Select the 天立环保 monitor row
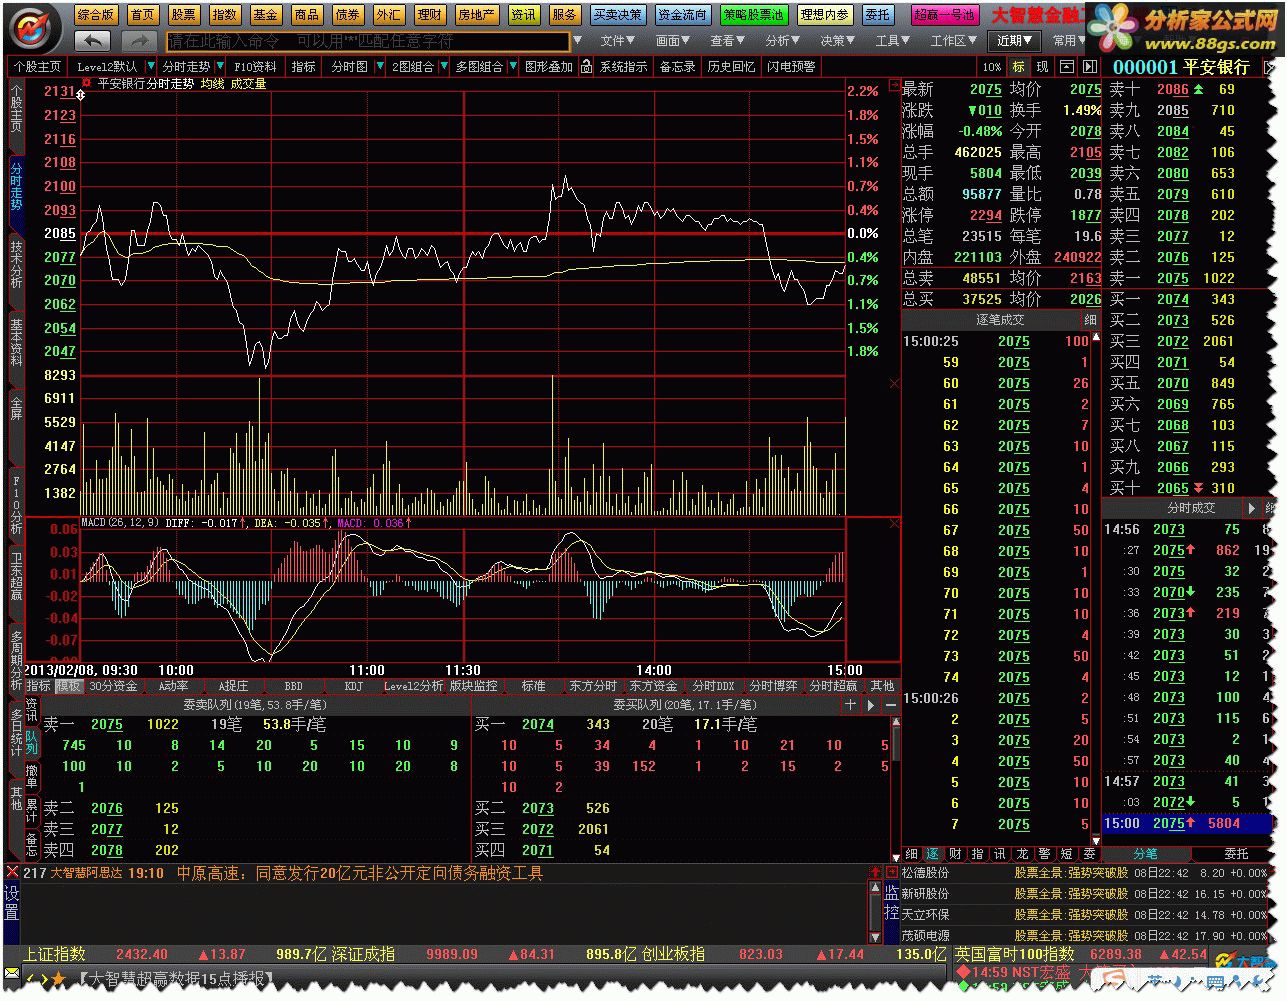 pos(1084,914)
